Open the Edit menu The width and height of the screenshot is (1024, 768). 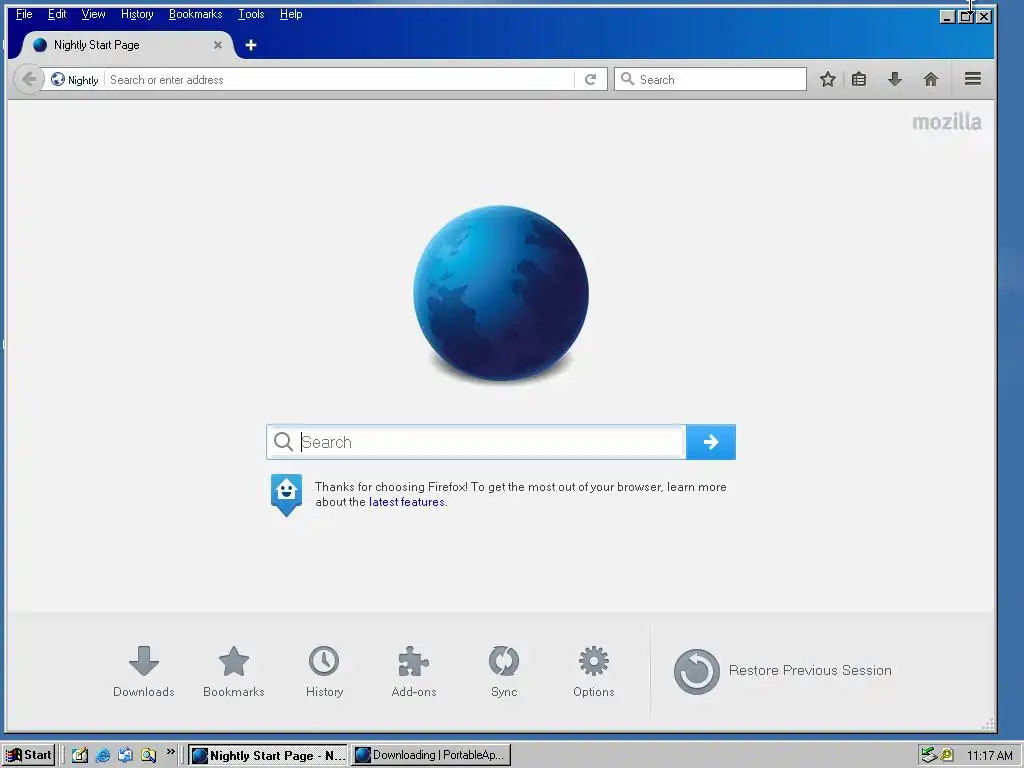(57, 14)
